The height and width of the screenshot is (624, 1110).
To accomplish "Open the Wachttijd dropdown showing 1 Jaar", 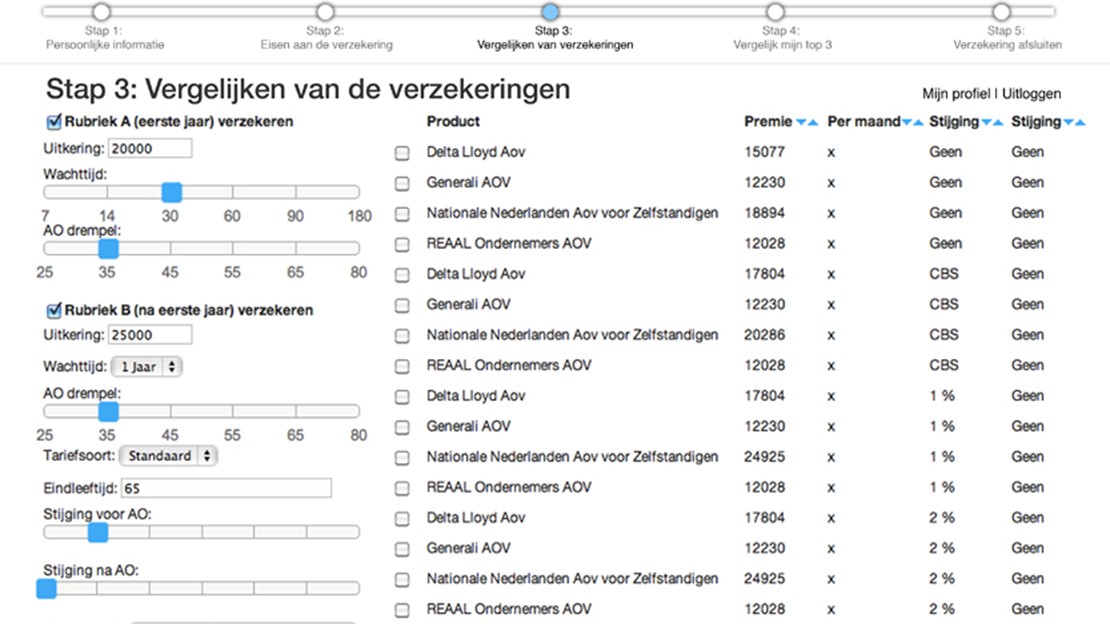I will click(146, 367).
